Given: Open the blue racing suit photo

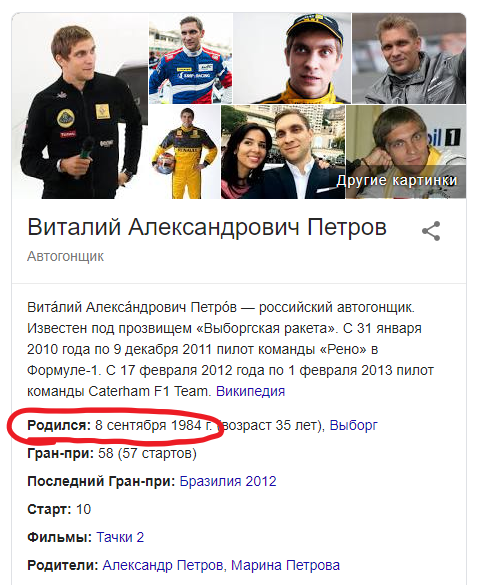Looking at the screenshot, I should [191, 59].
